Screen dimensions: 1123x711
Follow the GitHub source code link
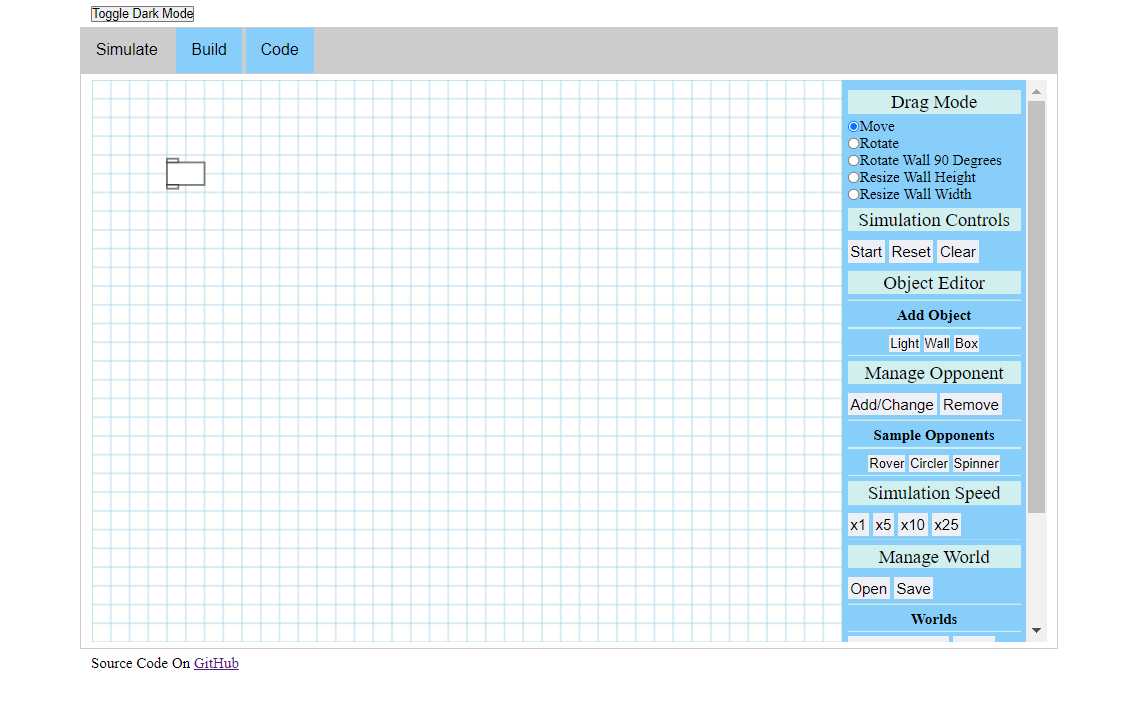coord(216,663)
